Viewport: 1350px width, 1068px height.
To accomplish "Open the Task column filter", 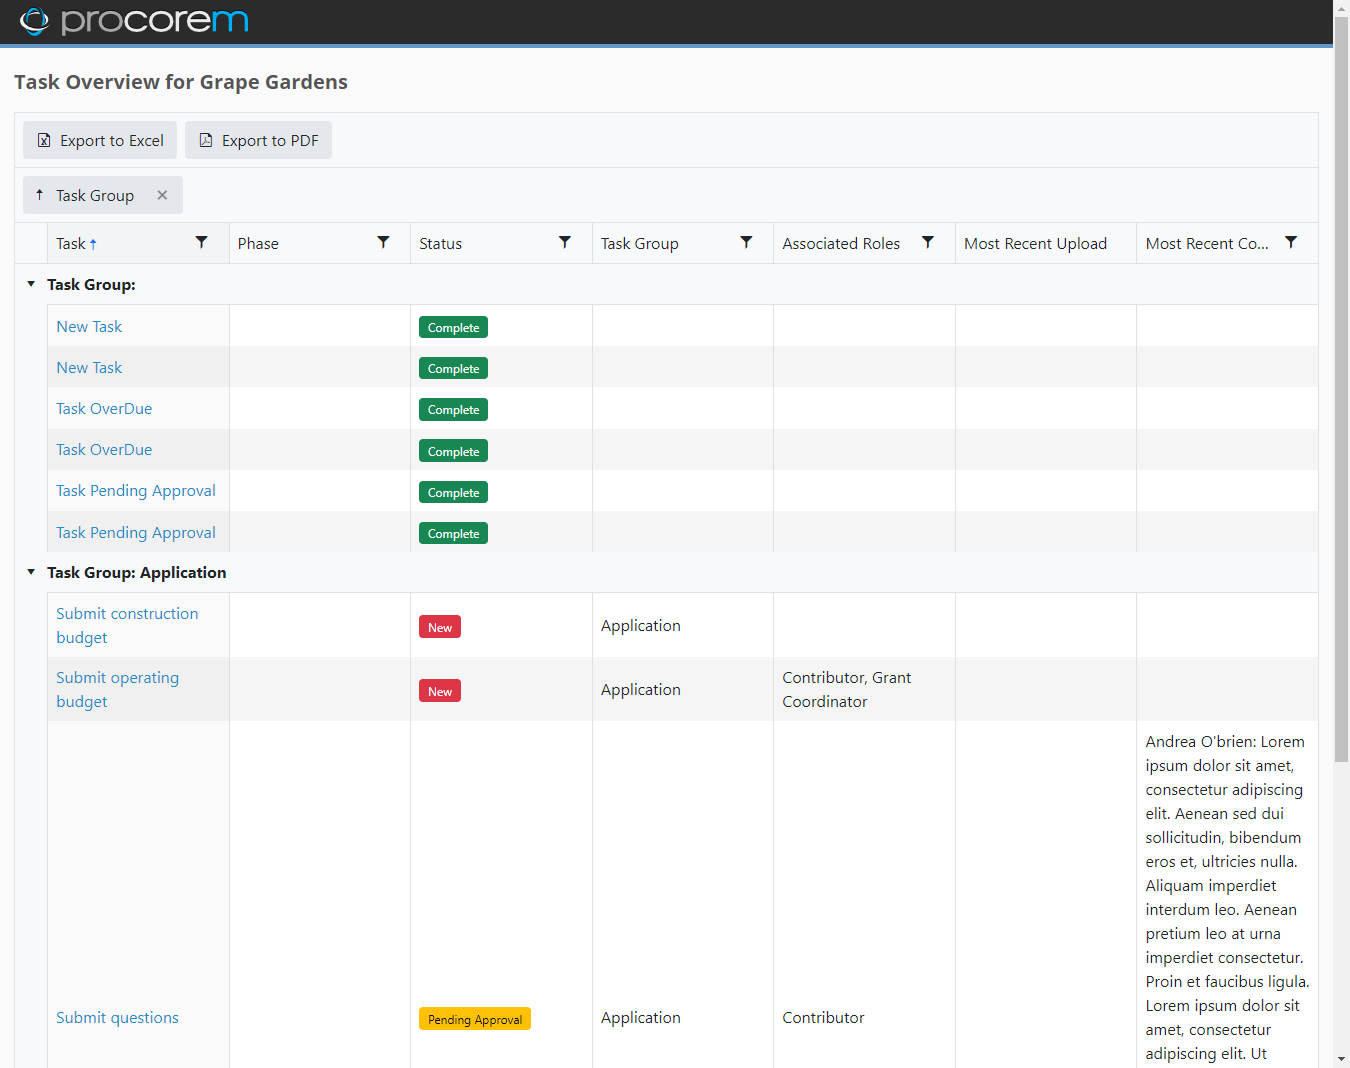I will (202, 243).
